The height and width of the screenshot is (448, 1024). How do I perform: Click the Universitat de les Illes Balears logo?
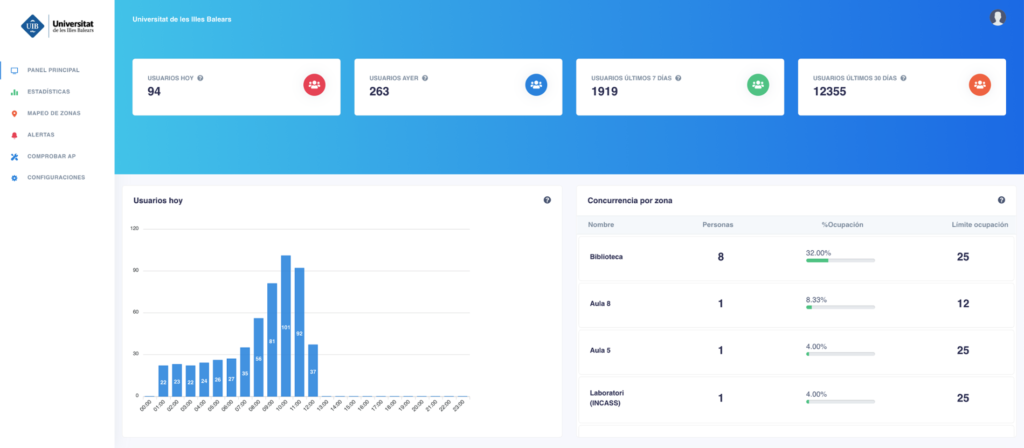pyautogui.click(x=58, y=28)
